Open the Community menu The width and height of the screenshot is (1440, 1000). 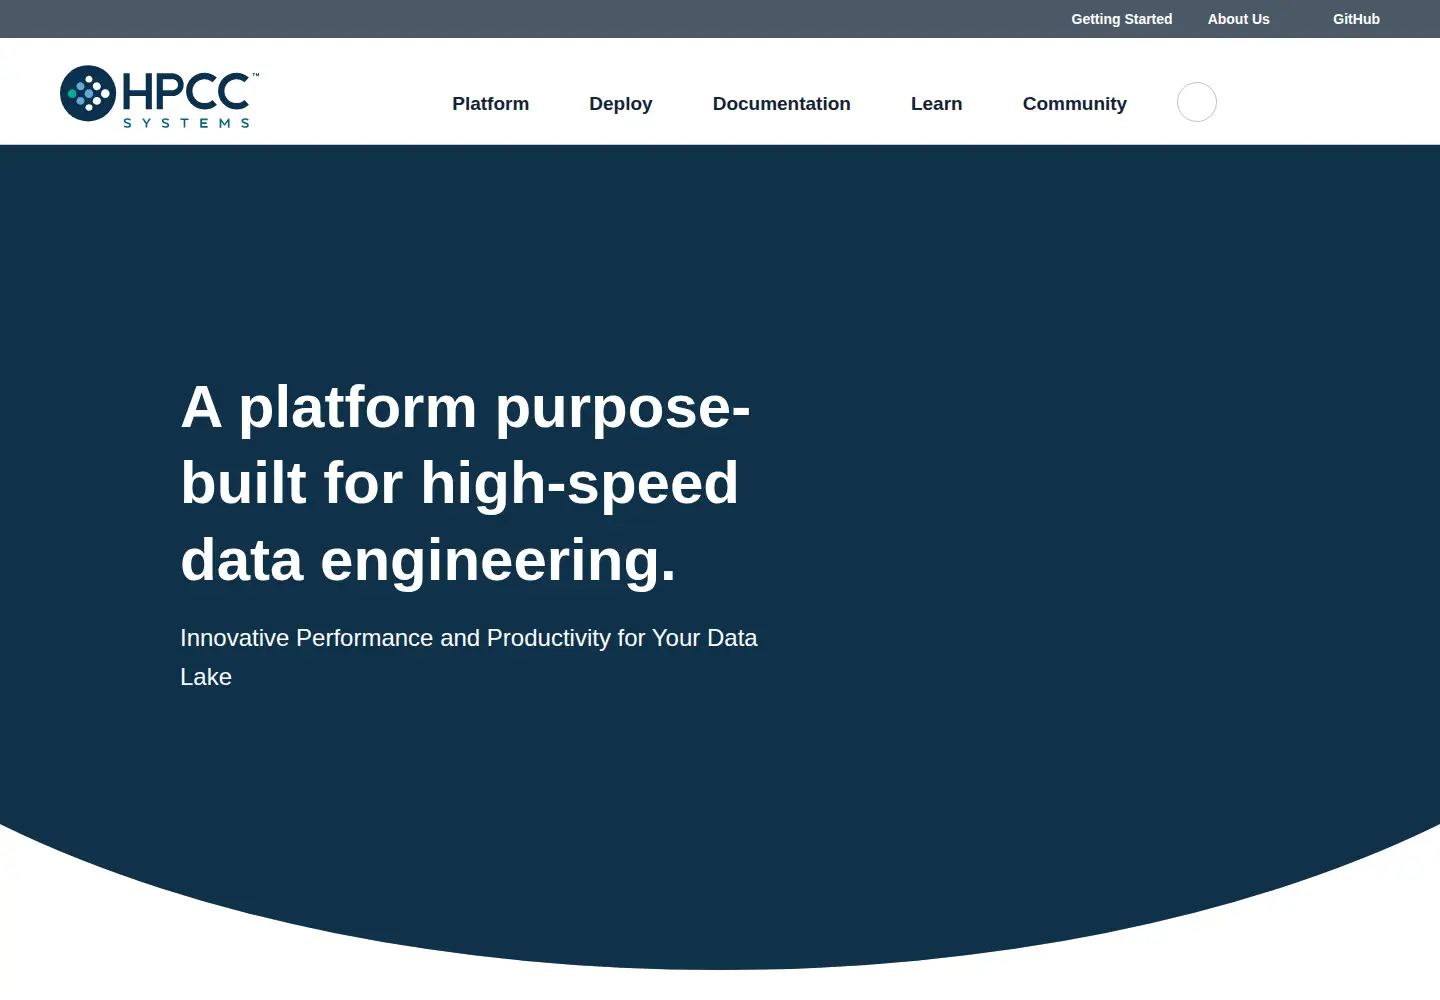tap(1074, 104)
